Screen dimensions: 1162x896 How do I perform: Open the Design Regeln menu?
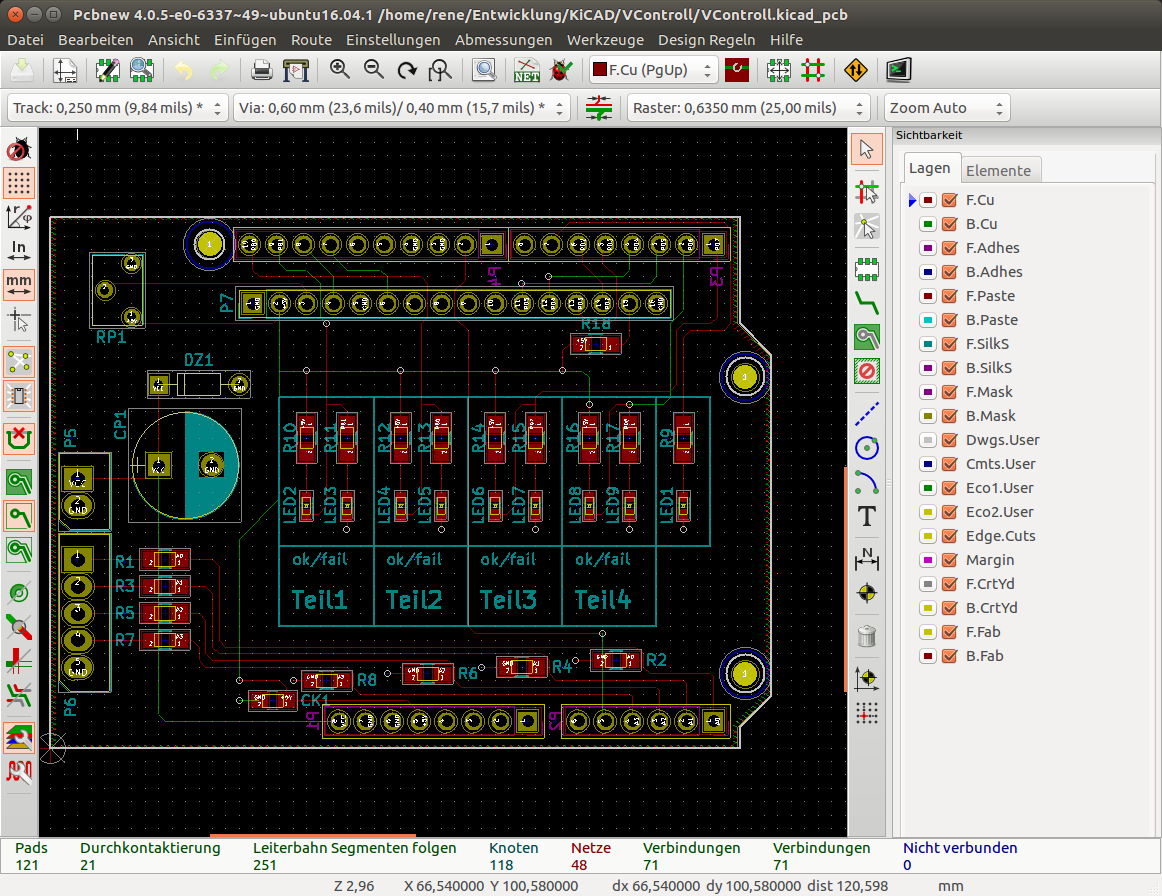[x=706, y=40]
